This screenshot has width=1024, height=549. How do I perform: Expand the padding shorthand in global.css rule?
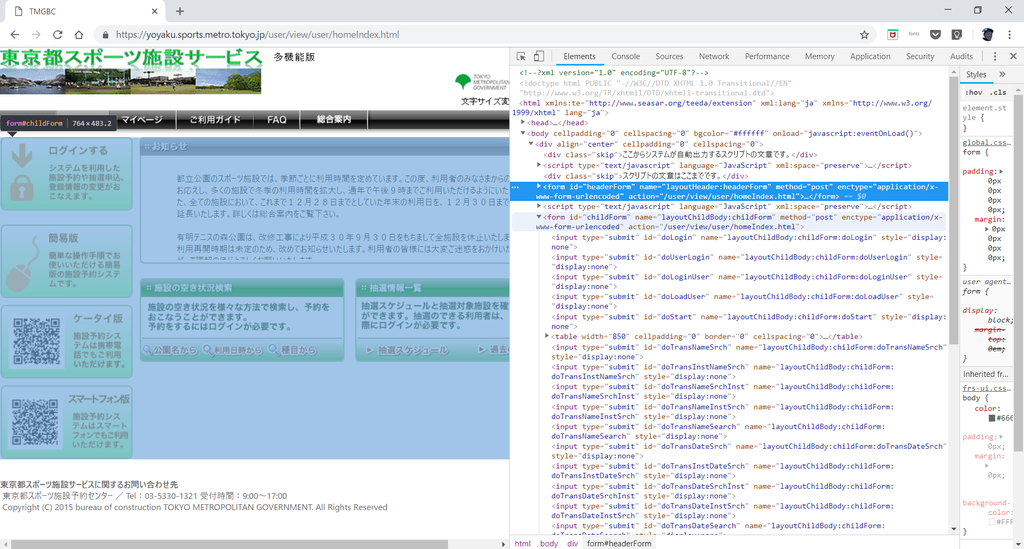[x=1001, y=172]
